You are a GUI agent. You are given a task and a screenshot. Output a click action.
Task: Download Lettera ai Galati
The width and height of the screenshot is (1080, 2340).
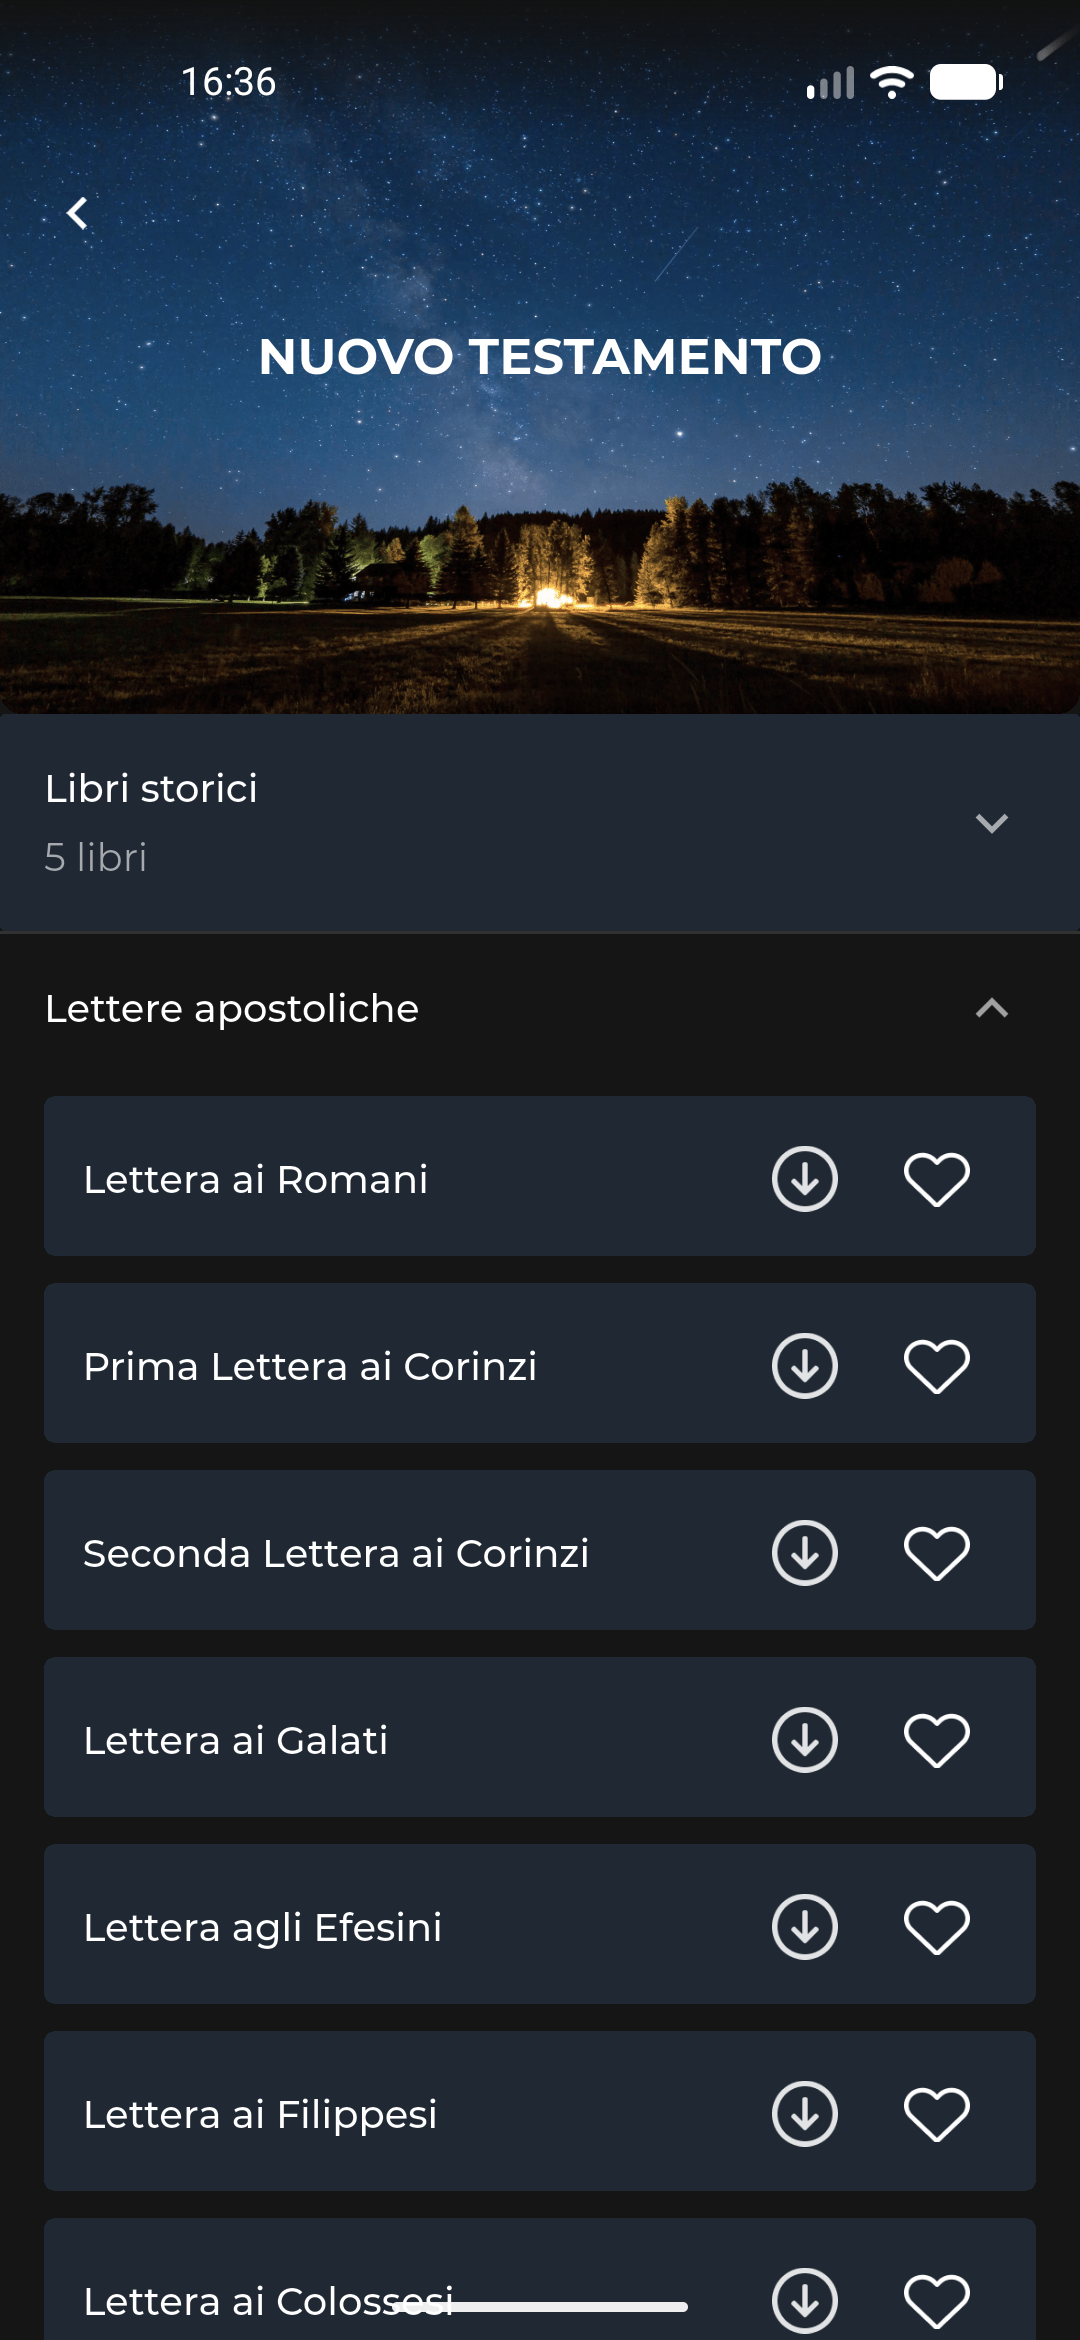coord(804,1740)
